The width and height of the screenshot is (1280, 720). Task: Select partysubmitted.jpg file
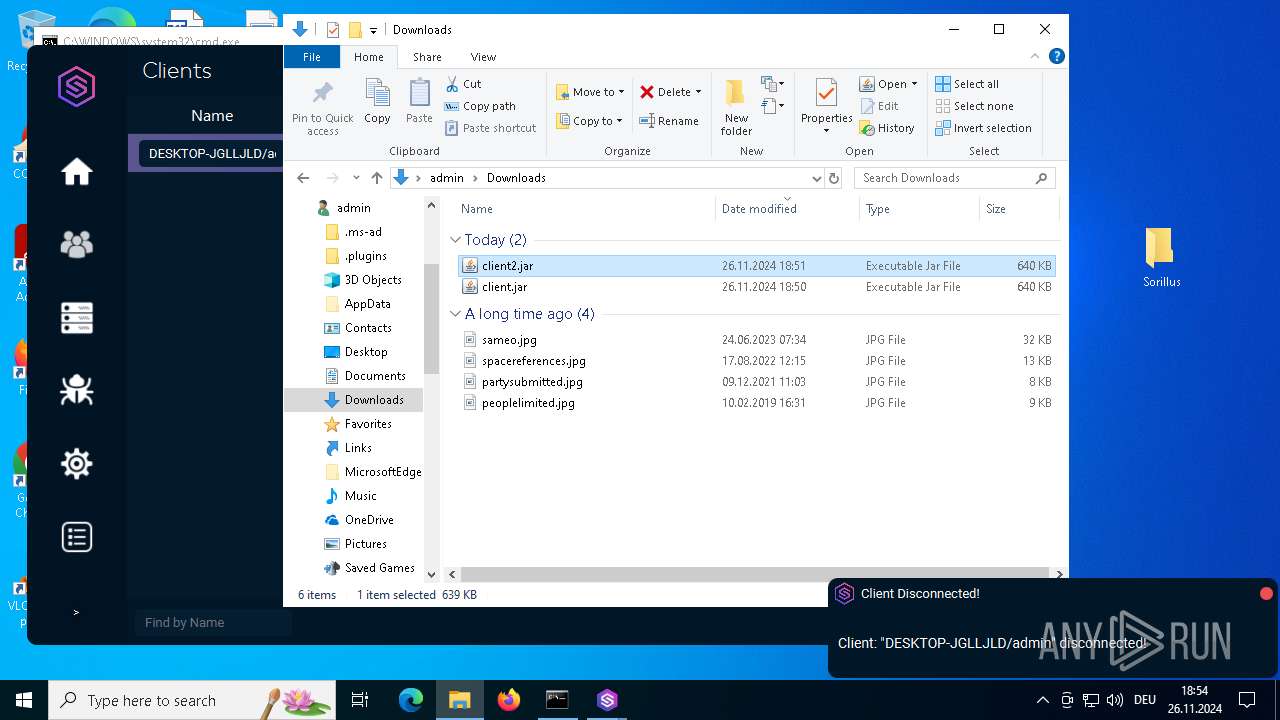pos(756,382)
